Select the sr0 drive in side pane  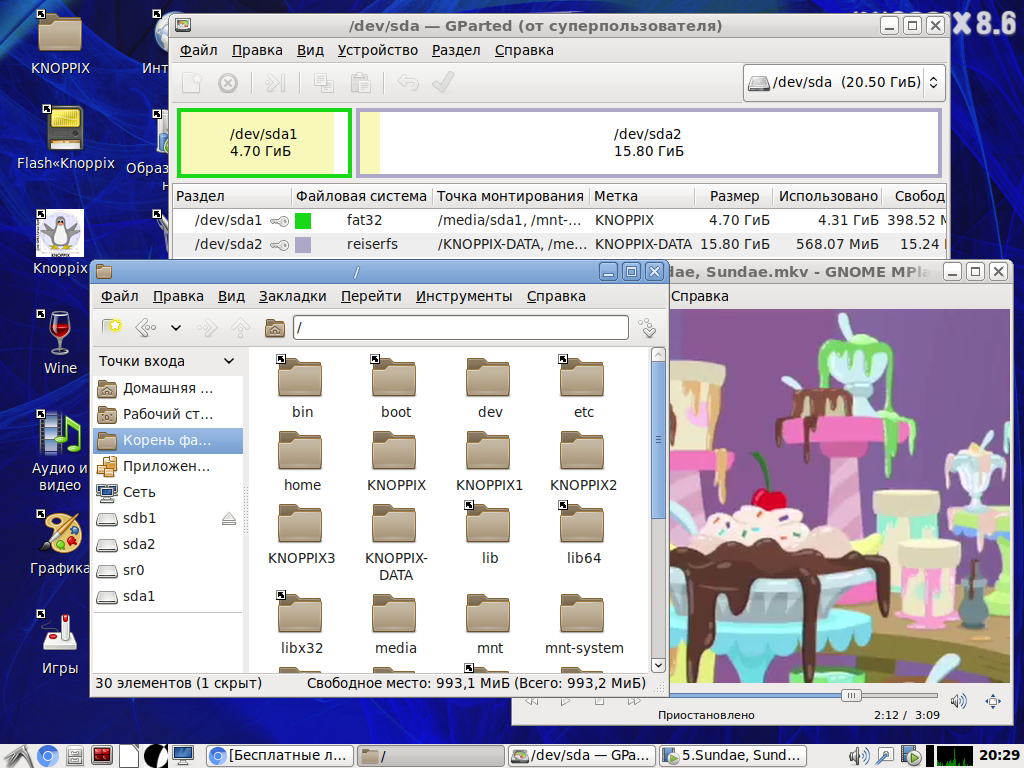[168, 571]
